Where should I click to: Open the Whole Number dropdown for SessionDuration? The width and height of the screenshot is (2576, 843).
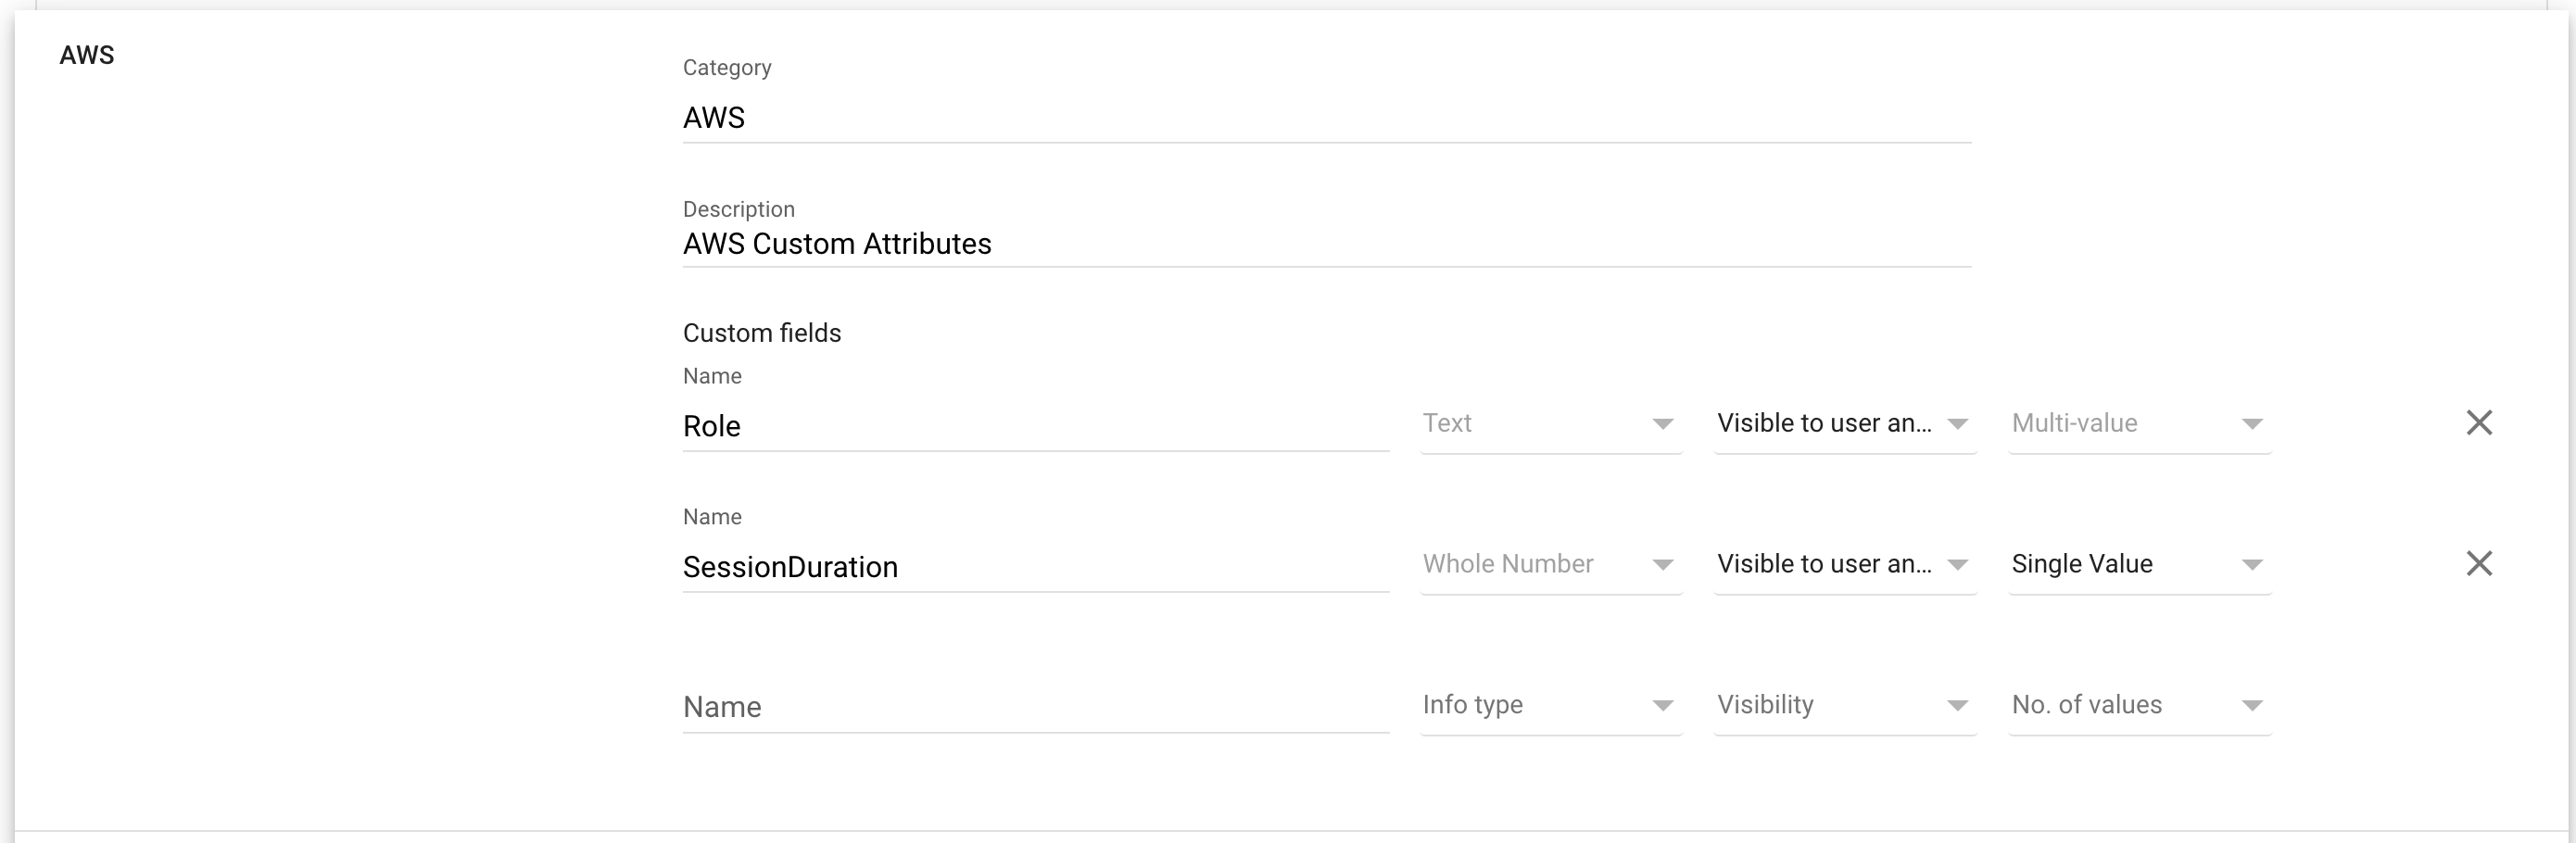tap(1549, 563)
